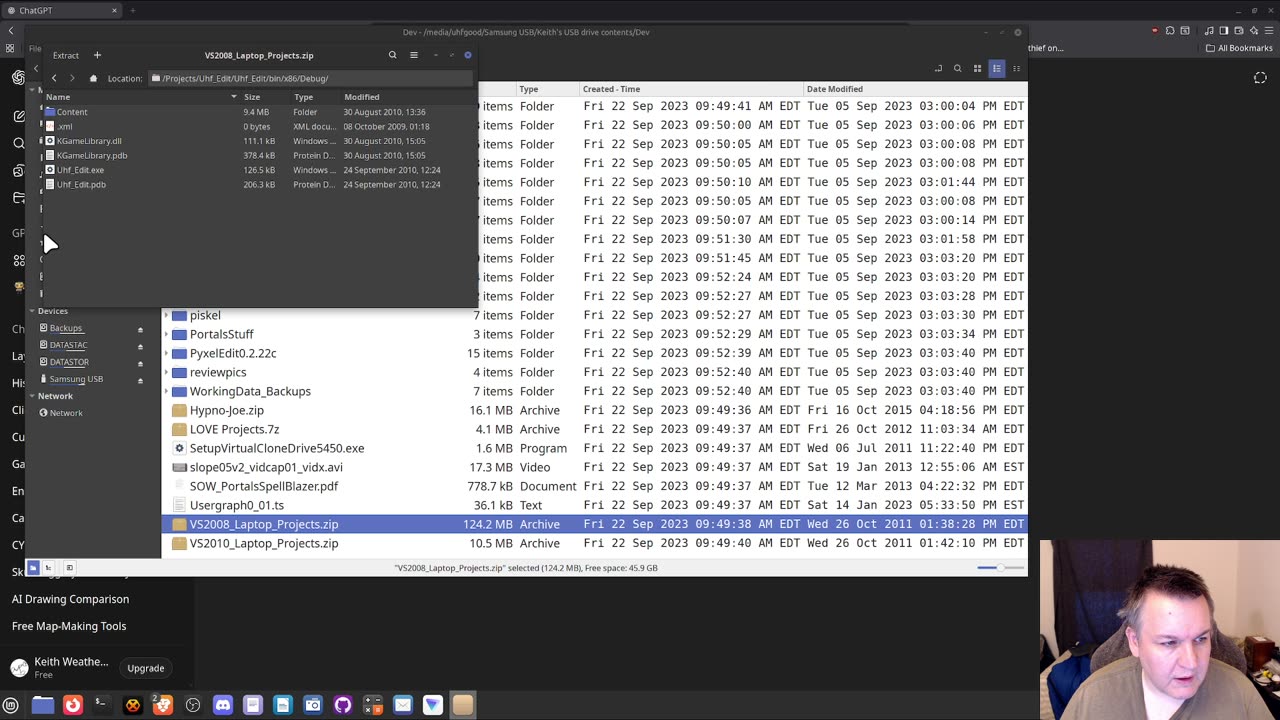Open the All Bookmarks folder in browser
This screenshot has height=720, width=1280.
[x=1239, y=48]
